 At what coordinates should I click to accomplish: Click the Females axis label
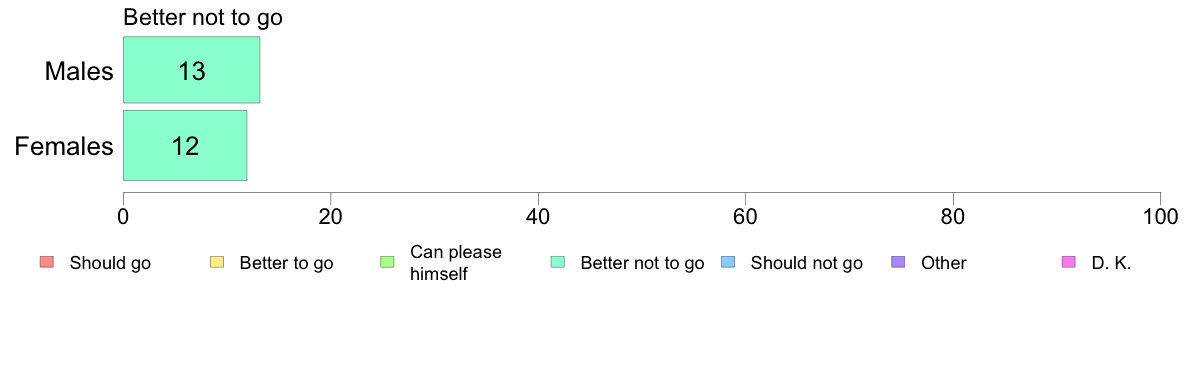point(64,146)
